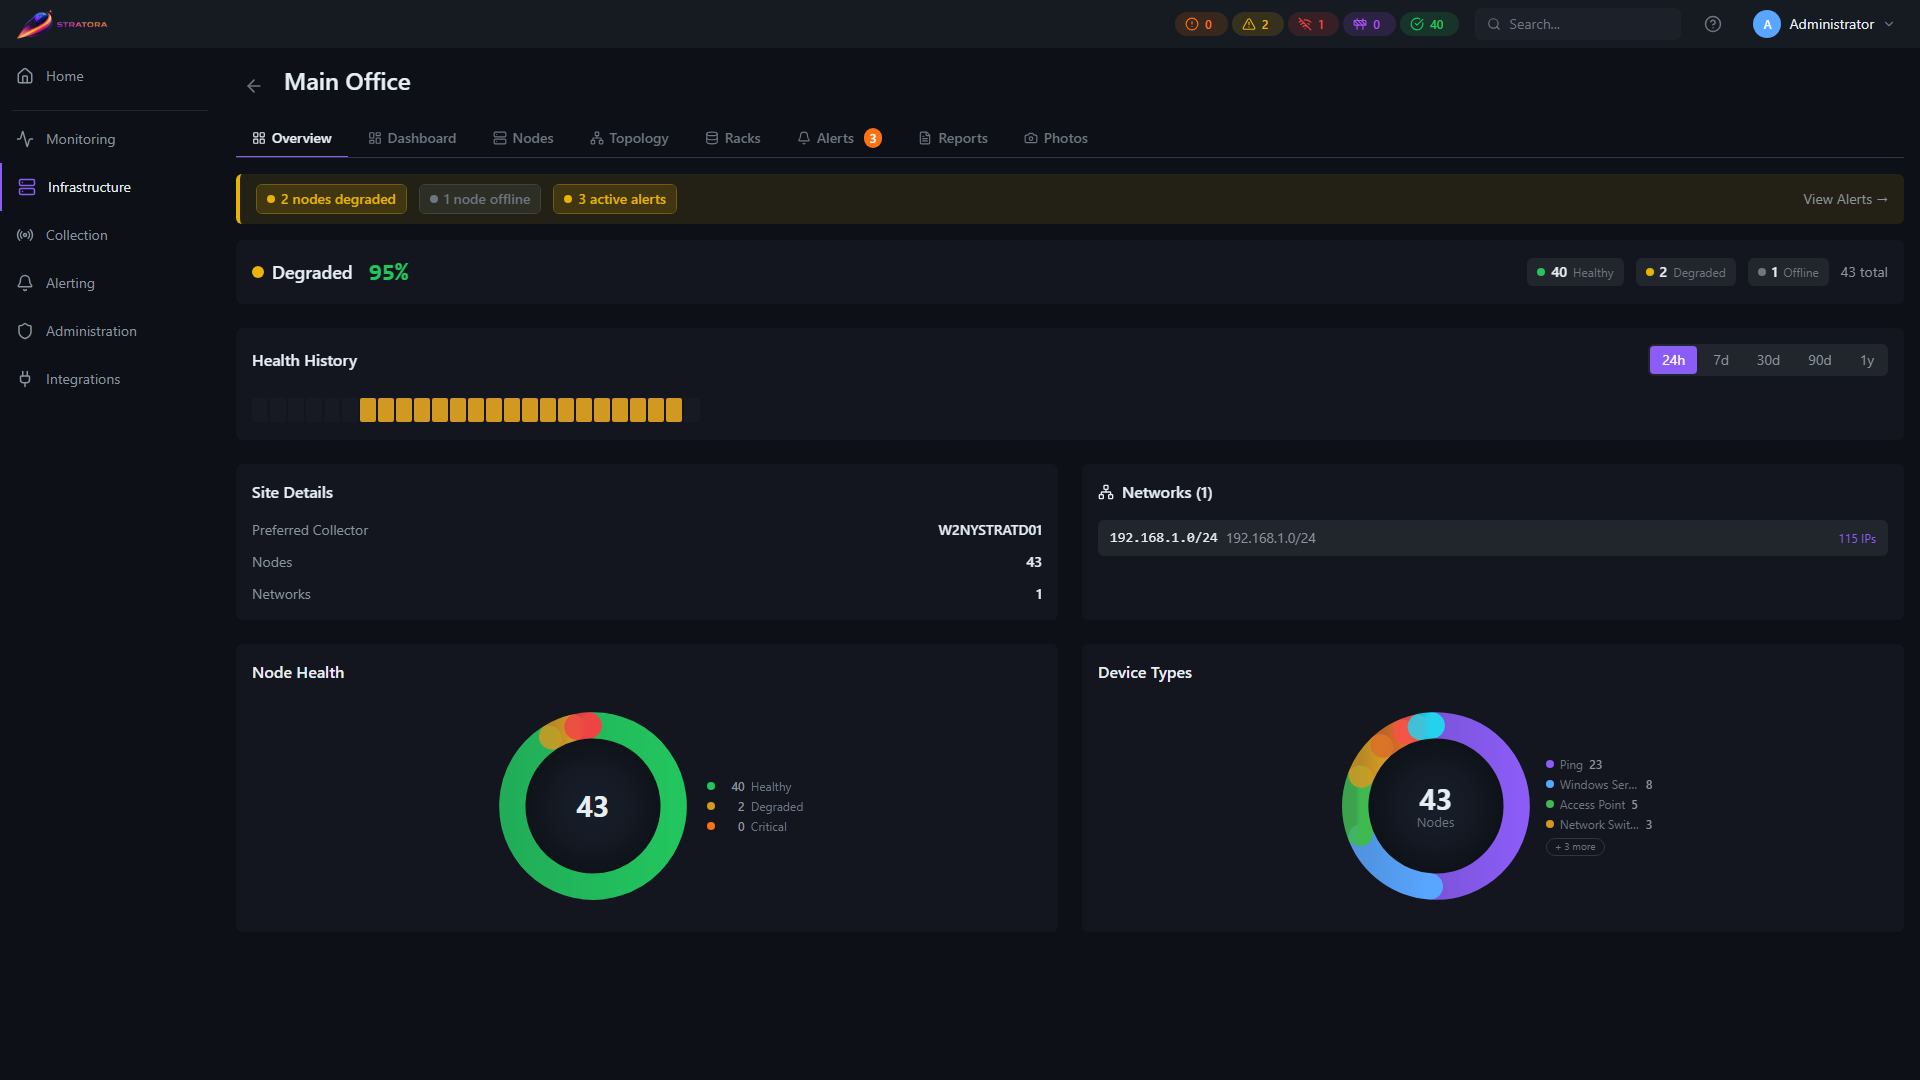Click the offline counter showing 1
Image resolution: width=1920 pixels, height=1080 pixels.
click(1312, 24)
